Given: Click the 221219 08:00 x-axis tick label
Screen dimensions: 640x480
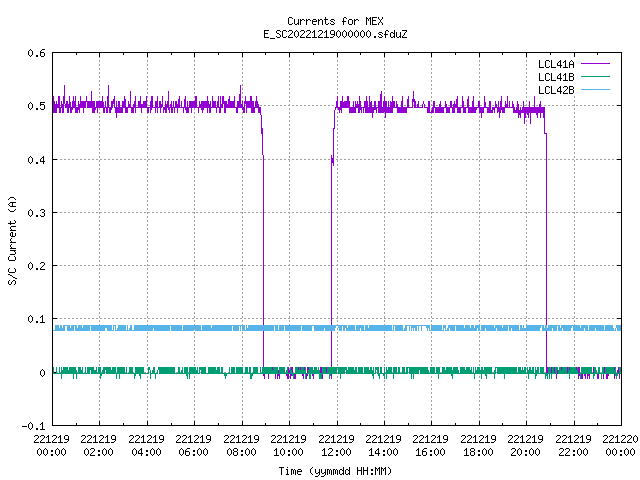Looking at the screenshot, I should coord(241,445).
